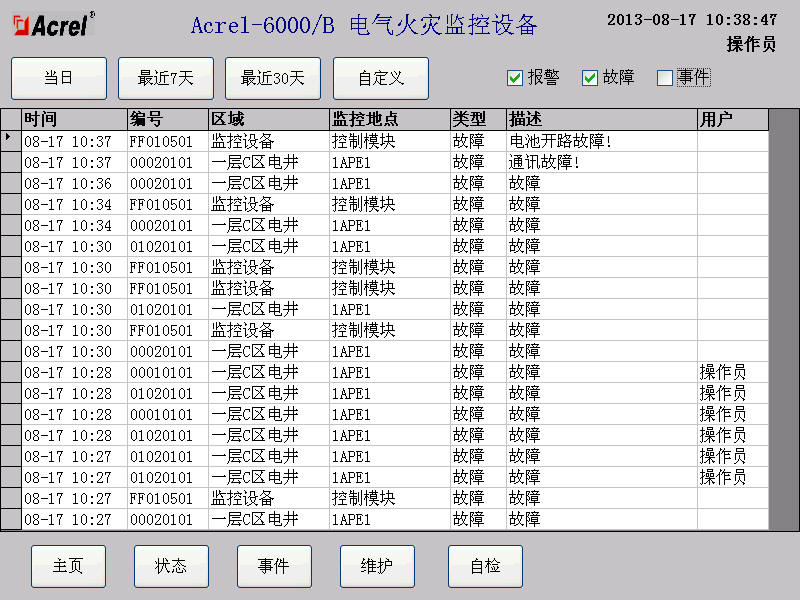This screenshot has width=800, height=600.
Task: Uncheck the 报警 alarm checkbox
Action: [515, 78]
